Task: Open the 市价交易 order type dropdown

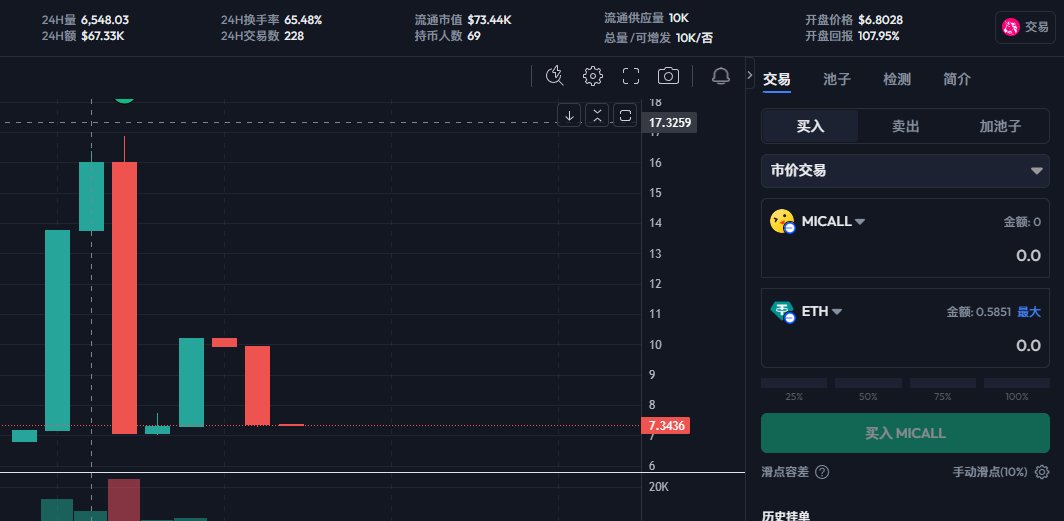Action: (905, 171)
